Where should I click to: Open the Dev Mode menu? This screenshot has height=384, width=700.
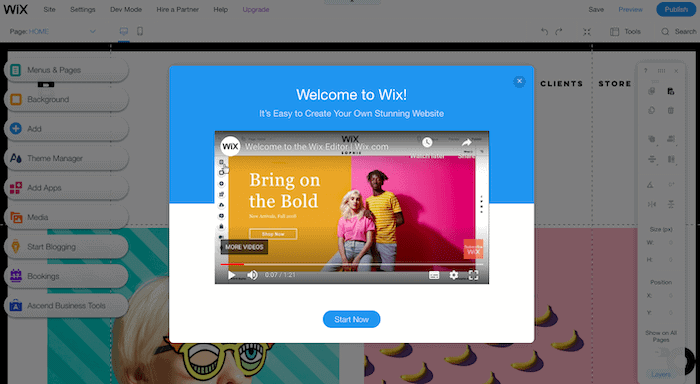(126, 9)
